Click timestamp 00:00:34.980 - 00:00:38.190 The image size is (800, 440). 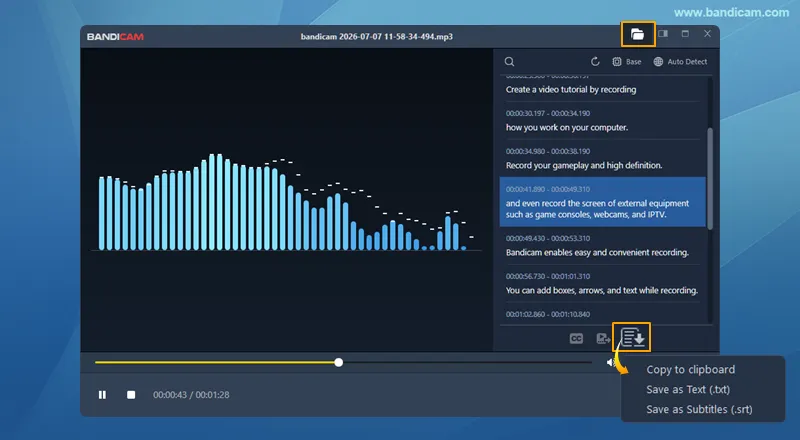[x=548, y=151]
